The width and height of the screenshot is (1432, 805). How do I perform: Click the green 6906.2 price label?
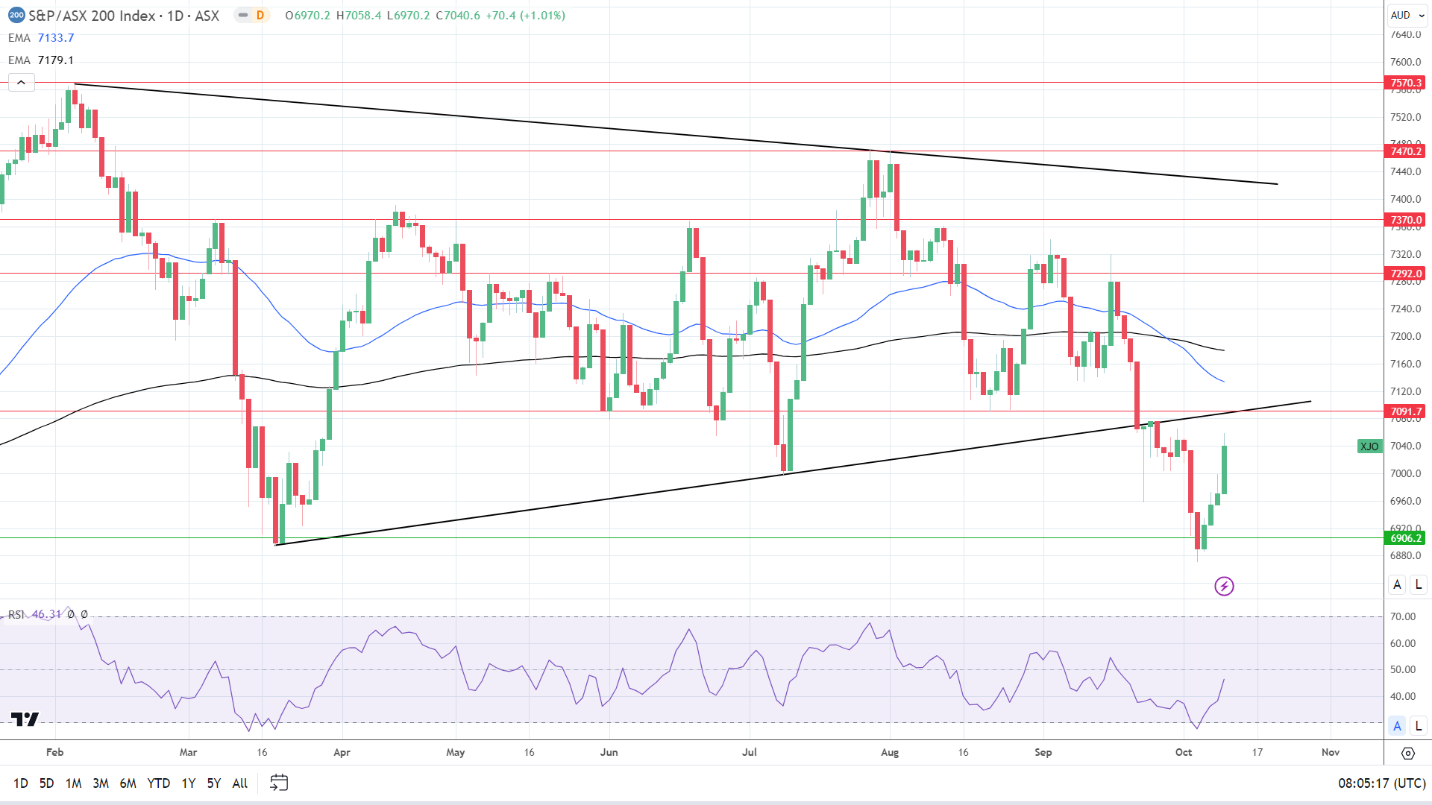pyautogui.click(x=1406, y=538)
